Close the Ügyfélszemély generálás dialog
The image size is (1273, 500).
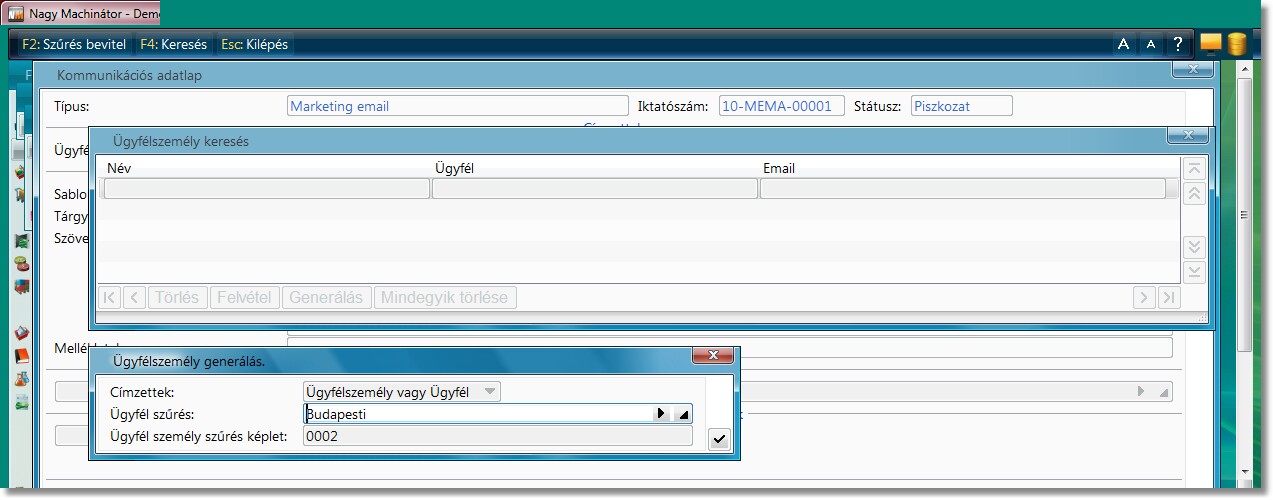(x=714, y=355)
